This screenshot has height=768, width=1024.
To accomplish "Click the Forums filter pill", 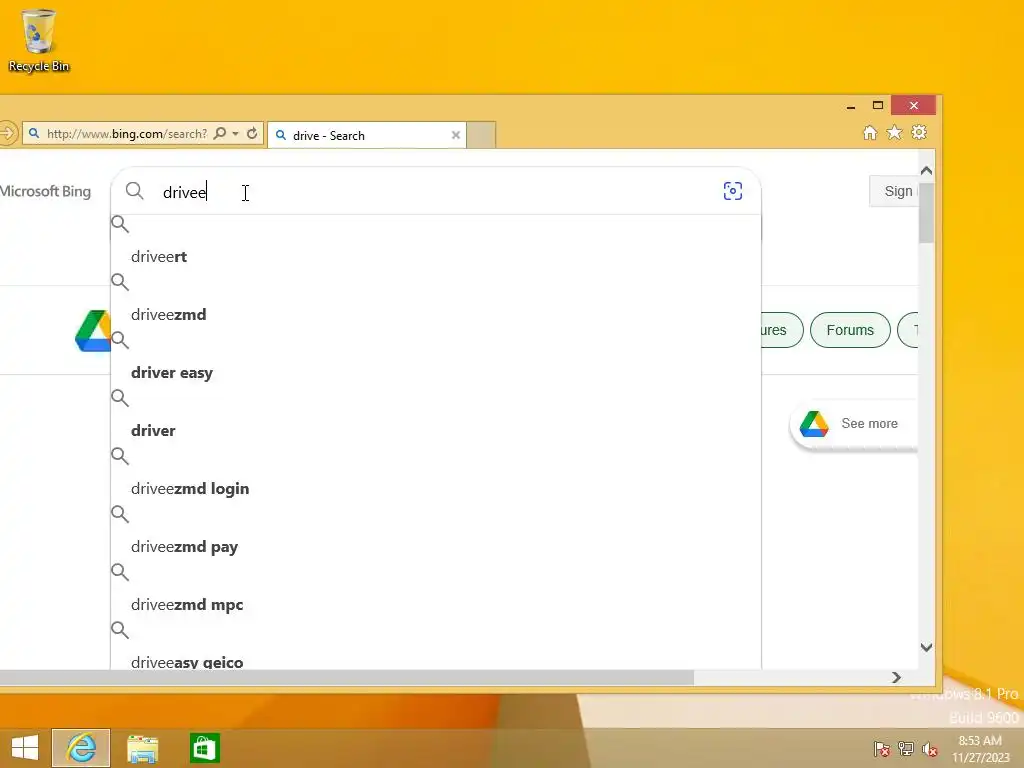I will [x=850, y=330].
